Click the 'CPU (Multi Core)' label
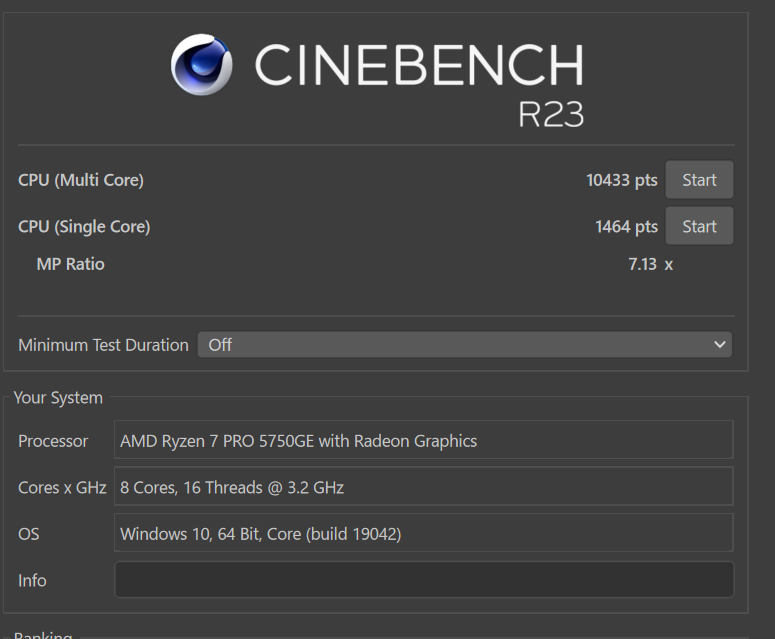The width and height of the screenshot is (775, 639). click(81, 180)
